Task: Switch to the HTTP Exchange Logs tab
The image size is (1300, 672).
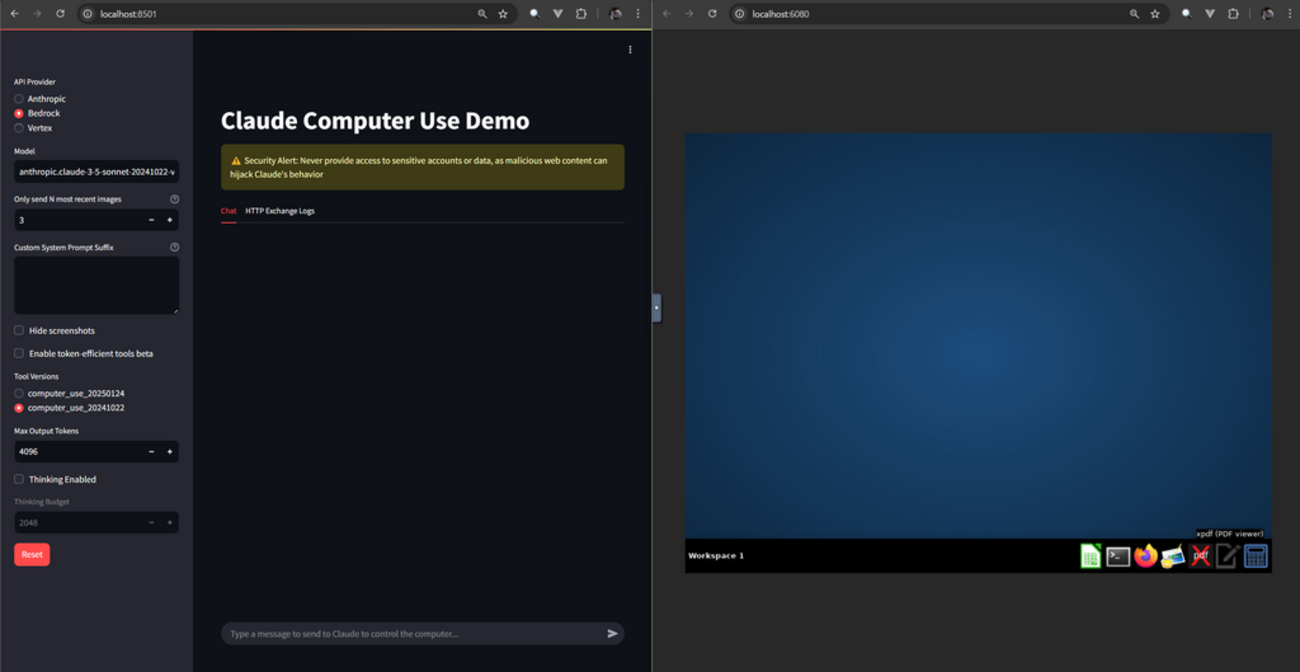Action: pos(280,211)
